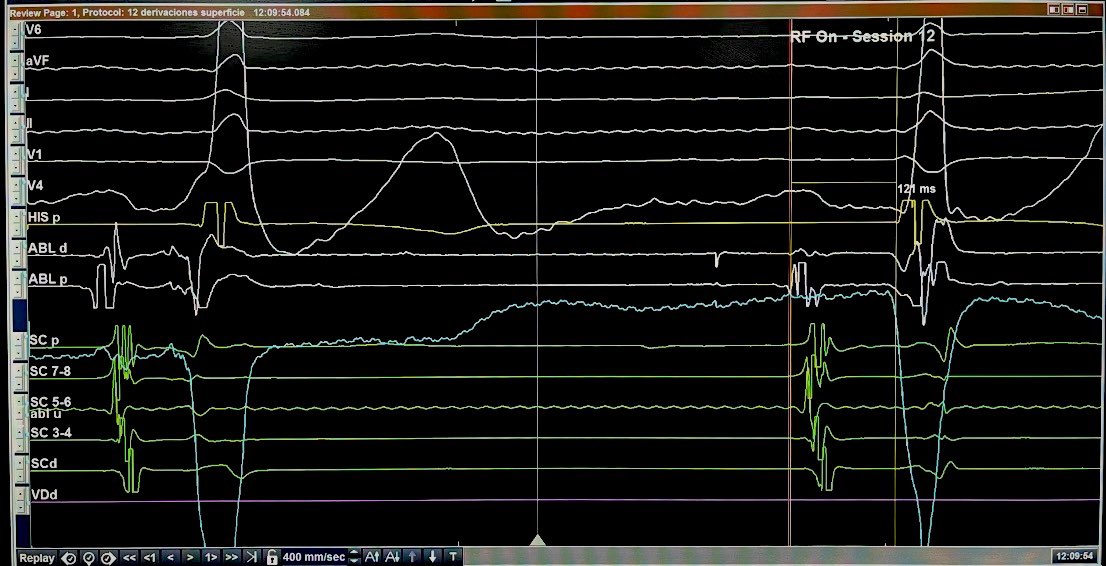Step backward with the < button
The height and width of the screenshot is (566, 1106).
(x=170, y=558)
